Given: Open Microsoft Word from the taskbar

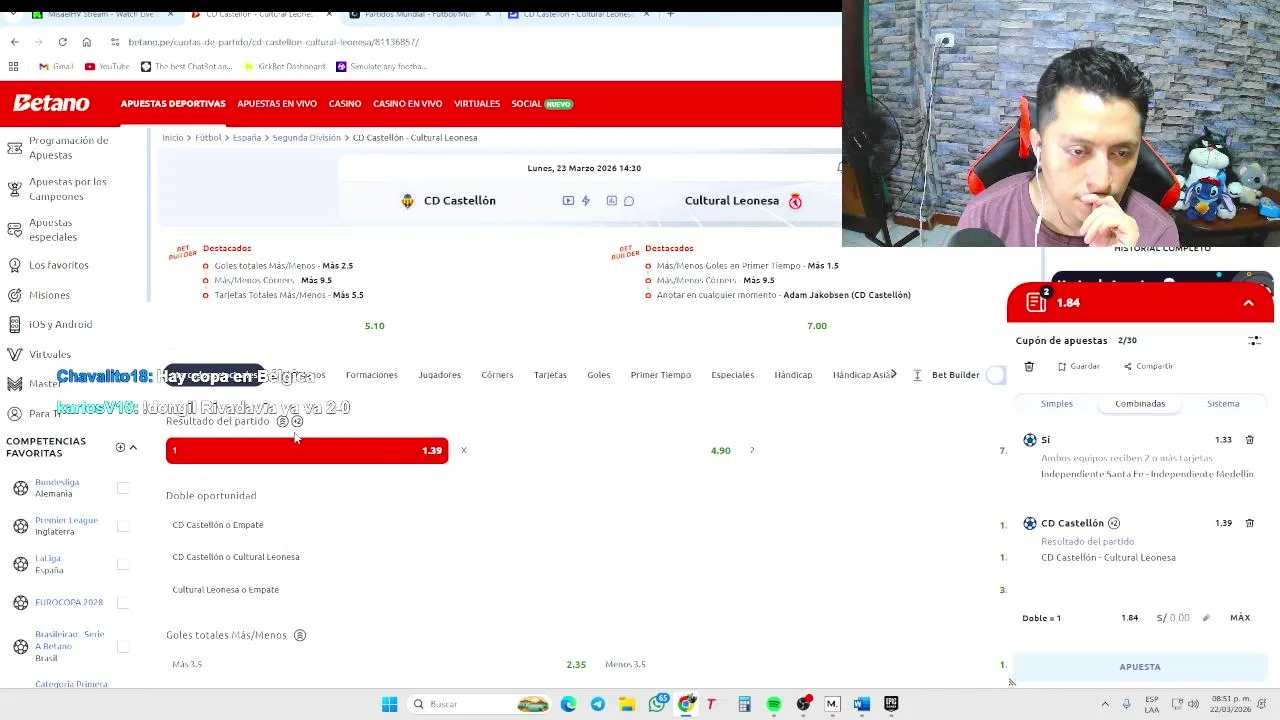Looking at the screenshot, I should pos(862,704).
